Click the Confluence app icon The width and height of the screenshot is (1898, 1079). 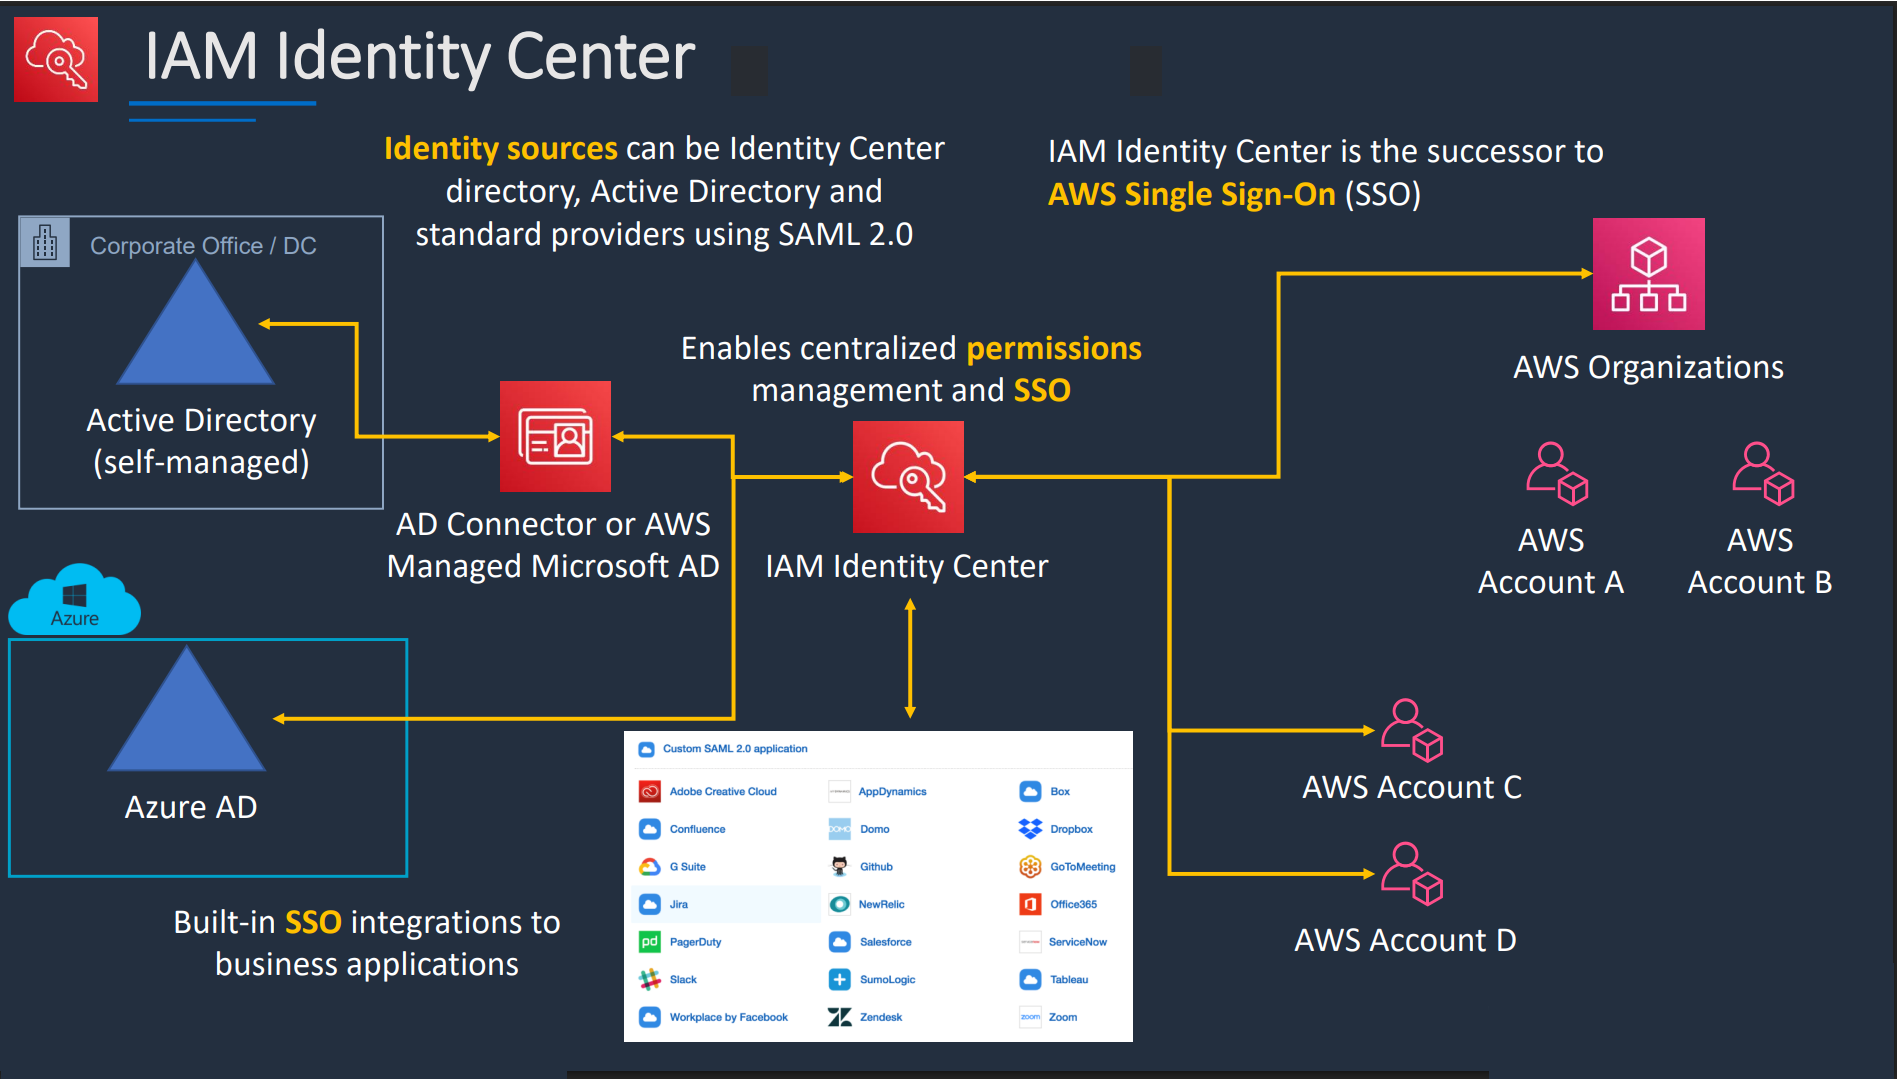(650, 829)
